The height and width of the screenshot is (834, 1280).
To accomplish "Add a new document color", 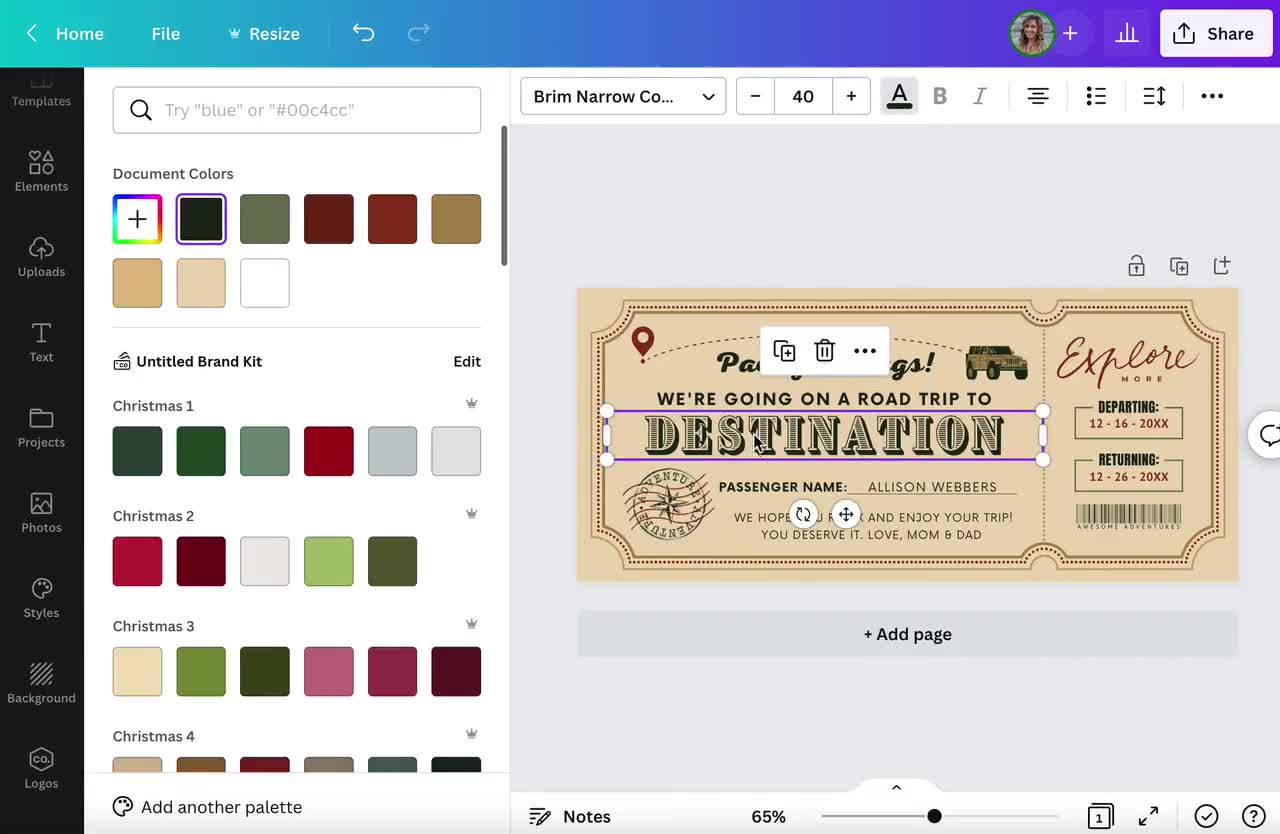I will pos(137,219).
